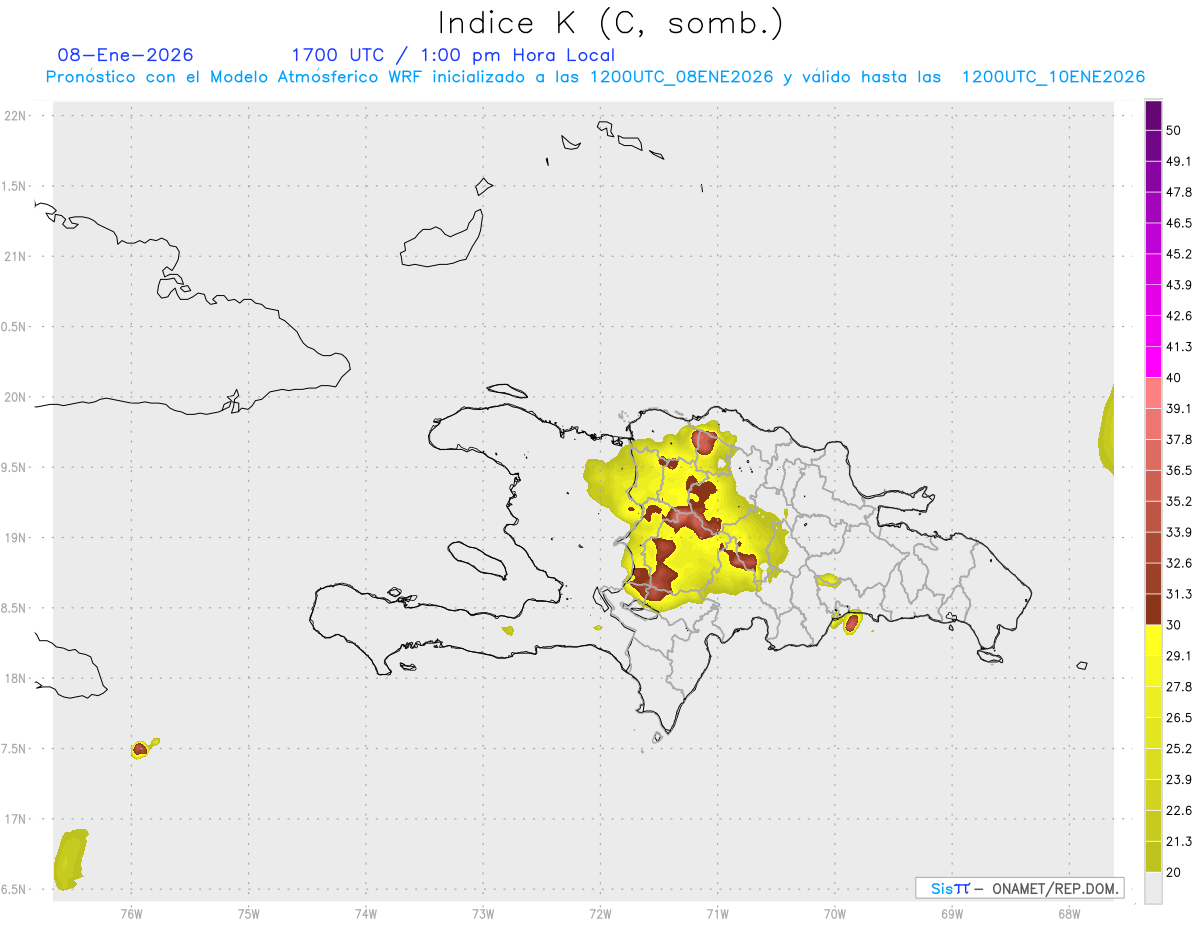Select the olive swatch between 20 and 21.3
Screen dimensions: 1200x927
1153,856
